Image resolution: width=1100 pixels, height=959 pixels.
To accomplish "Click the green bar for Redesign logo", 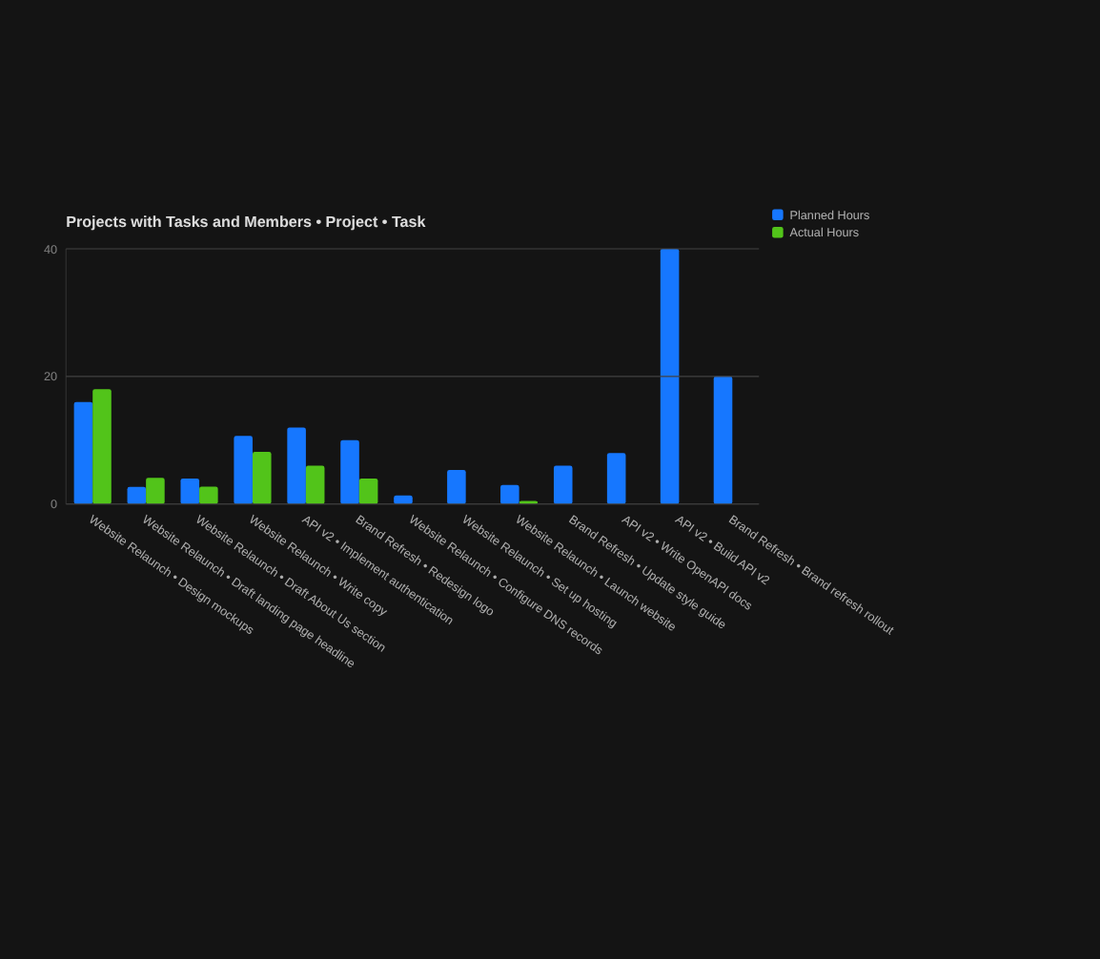I will point(368,491).
